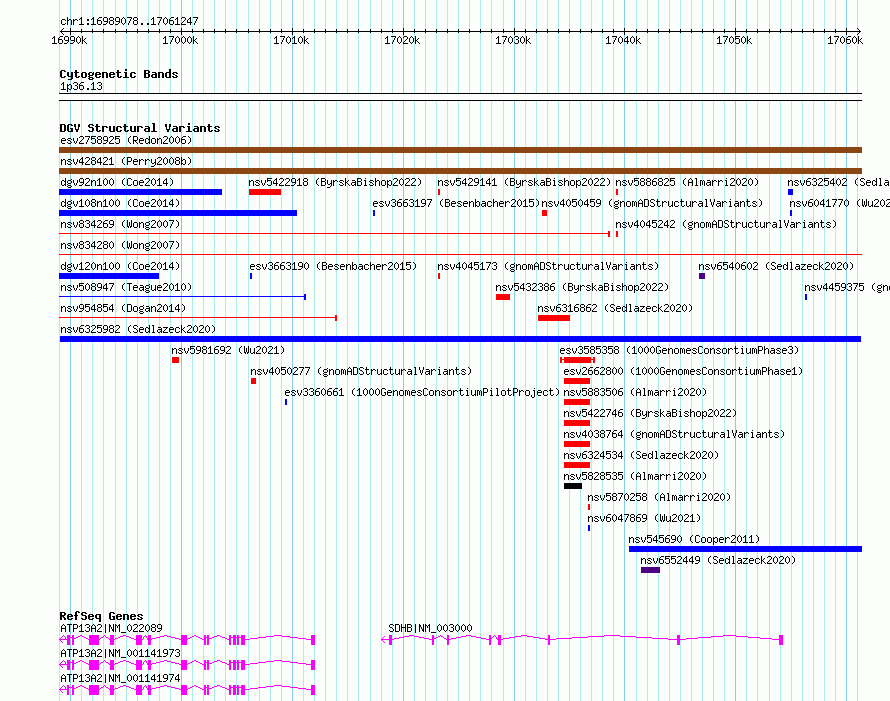The height and width of the screenshot is (701, 890).
Task: Open nsv4050459 (gnomADStructuralVariants) label
Action: point(652,203)
